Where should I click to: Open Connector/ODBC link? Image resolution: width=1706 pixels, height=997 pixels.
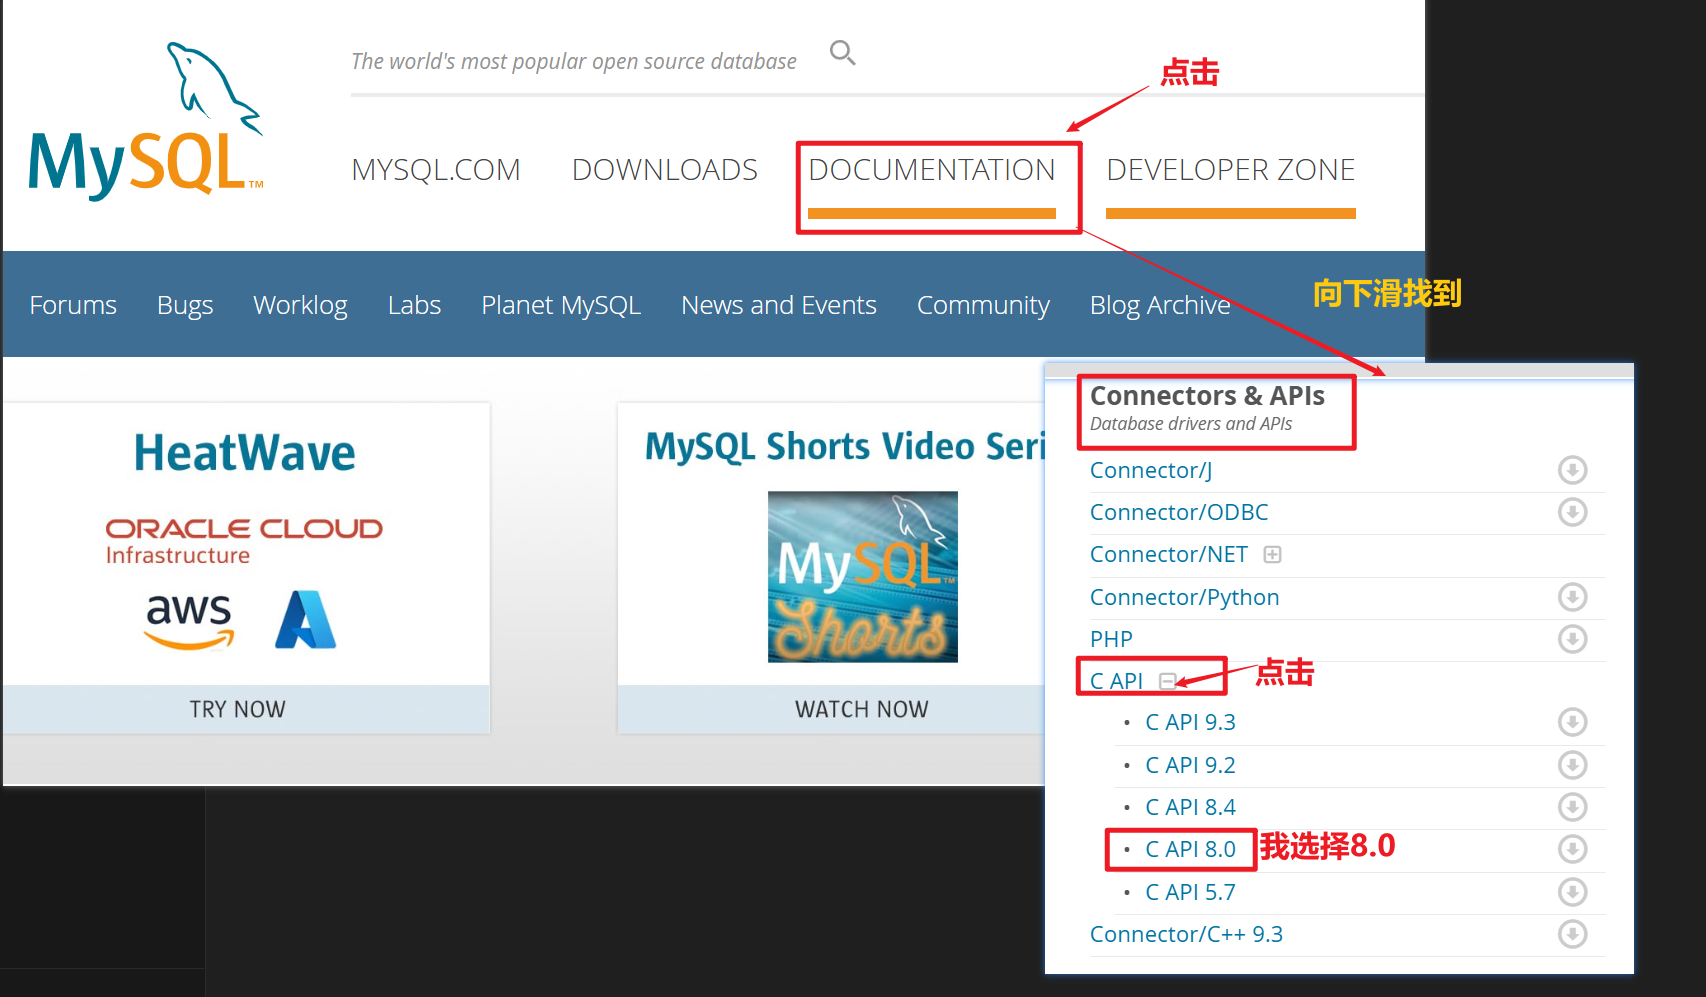1179,512
